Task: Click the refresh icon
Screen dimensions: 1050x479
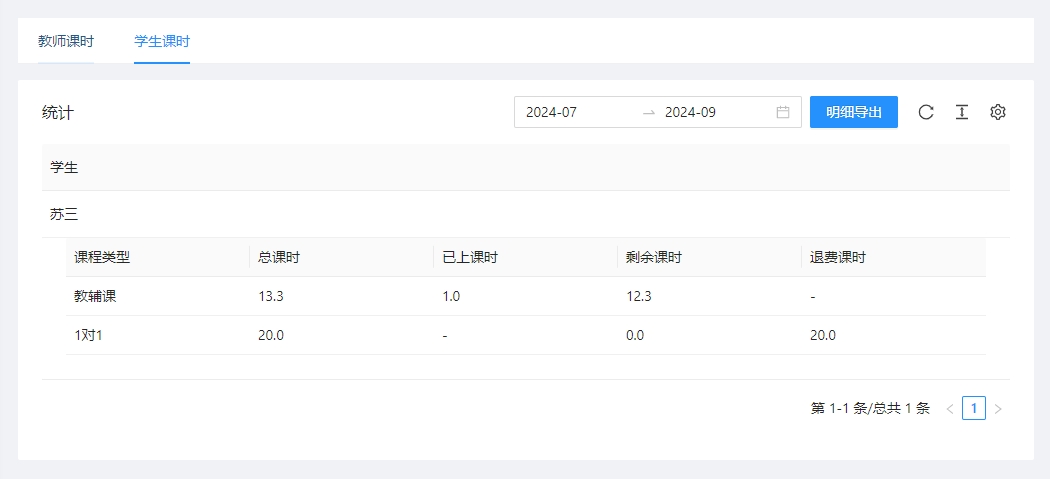Action: [x=926, y=112]
